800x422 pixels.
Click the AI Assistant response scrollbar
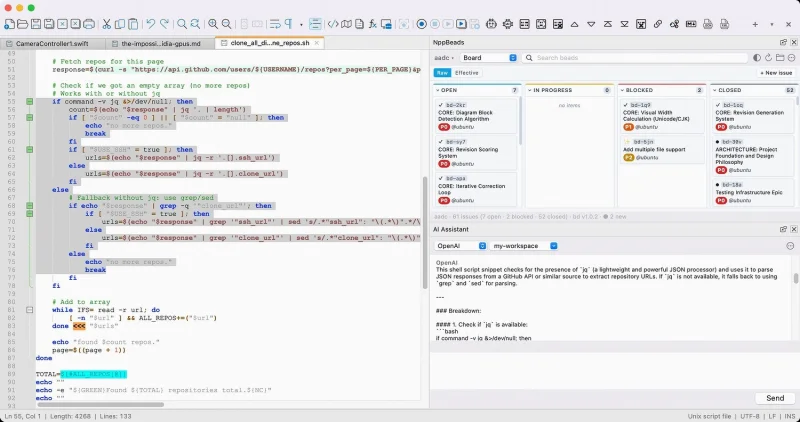click(795, 278)
